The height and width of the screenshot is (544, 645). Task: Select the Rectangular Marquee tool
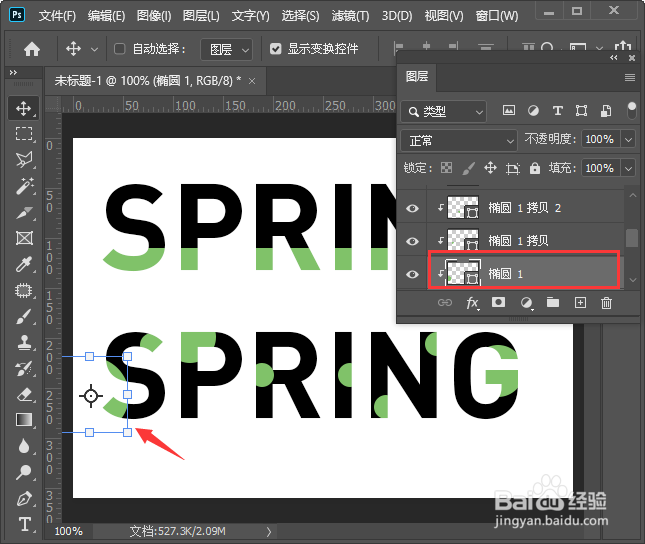[x=23, y=134]
